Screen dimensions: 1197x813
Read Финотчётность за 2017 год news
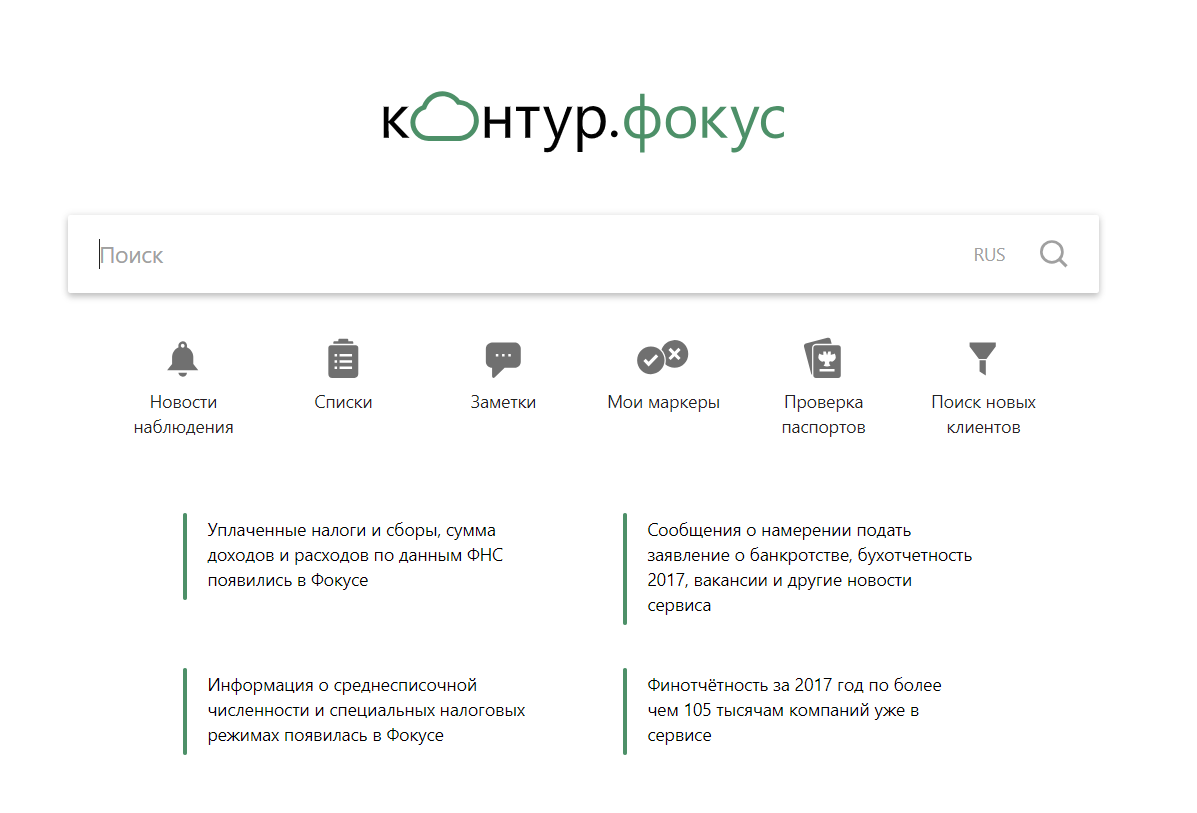(x=794, y=710)
